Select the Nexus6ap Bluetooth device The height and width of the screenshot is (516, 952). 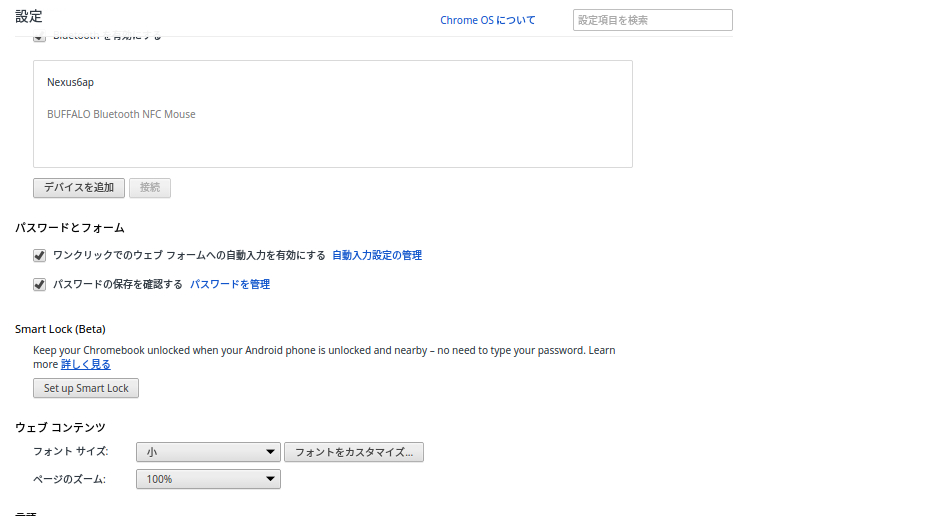(x=70, y=83)
